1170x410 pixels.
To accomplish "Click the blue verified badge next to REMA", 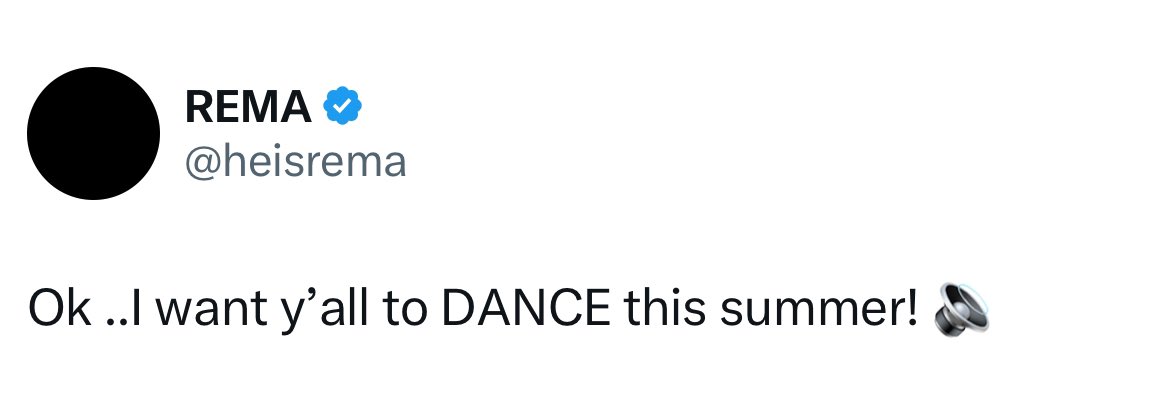I will [x=342, y=106].
